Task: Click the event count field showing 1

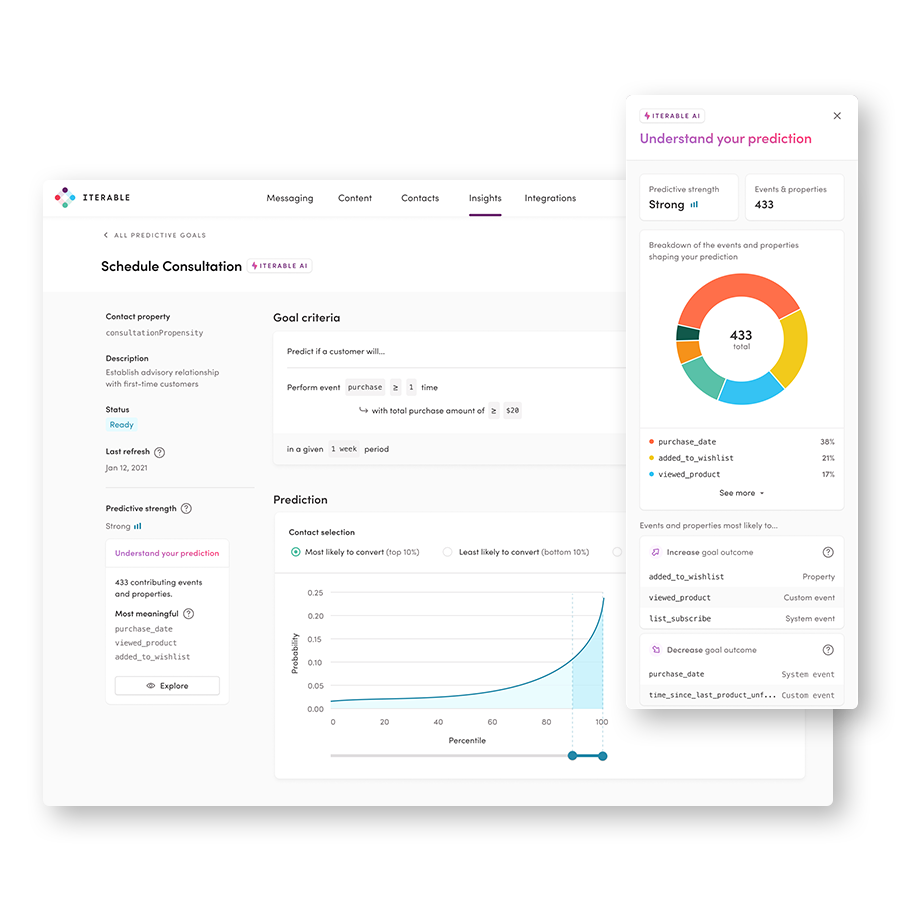Action: [x=412, y=387]
